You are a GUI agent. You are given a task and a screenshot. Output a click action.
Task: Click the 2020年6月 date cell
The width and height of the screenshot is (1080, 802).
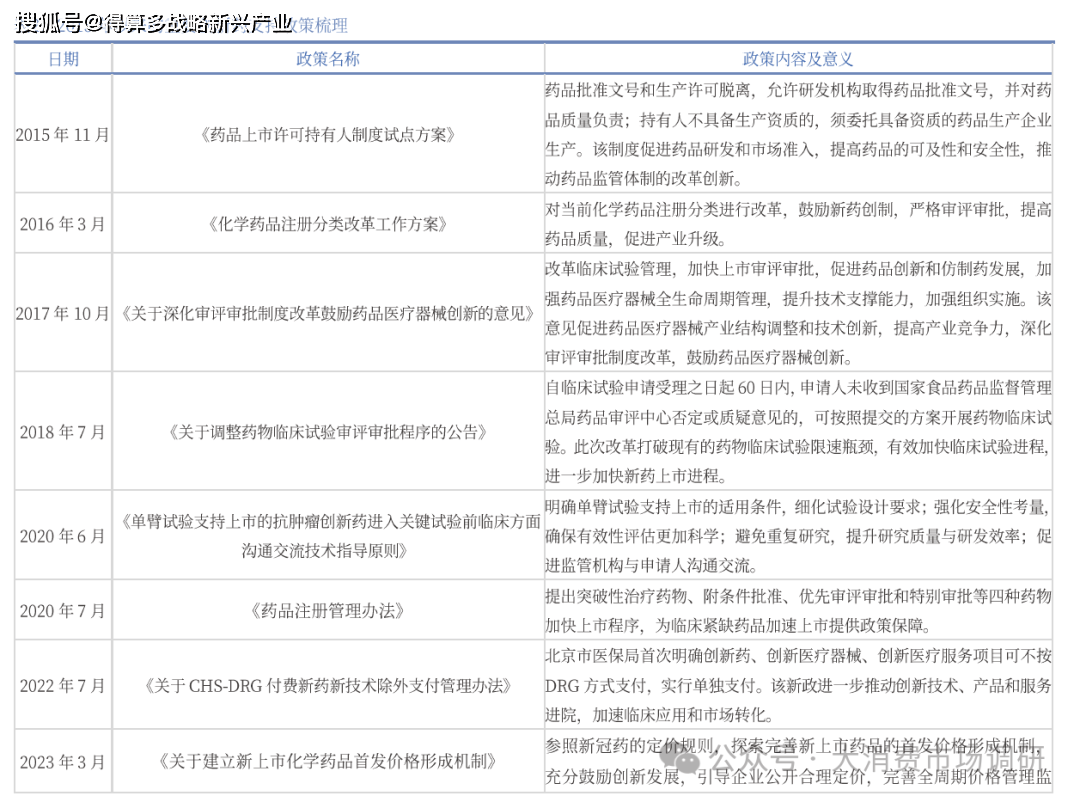(63, 536)
